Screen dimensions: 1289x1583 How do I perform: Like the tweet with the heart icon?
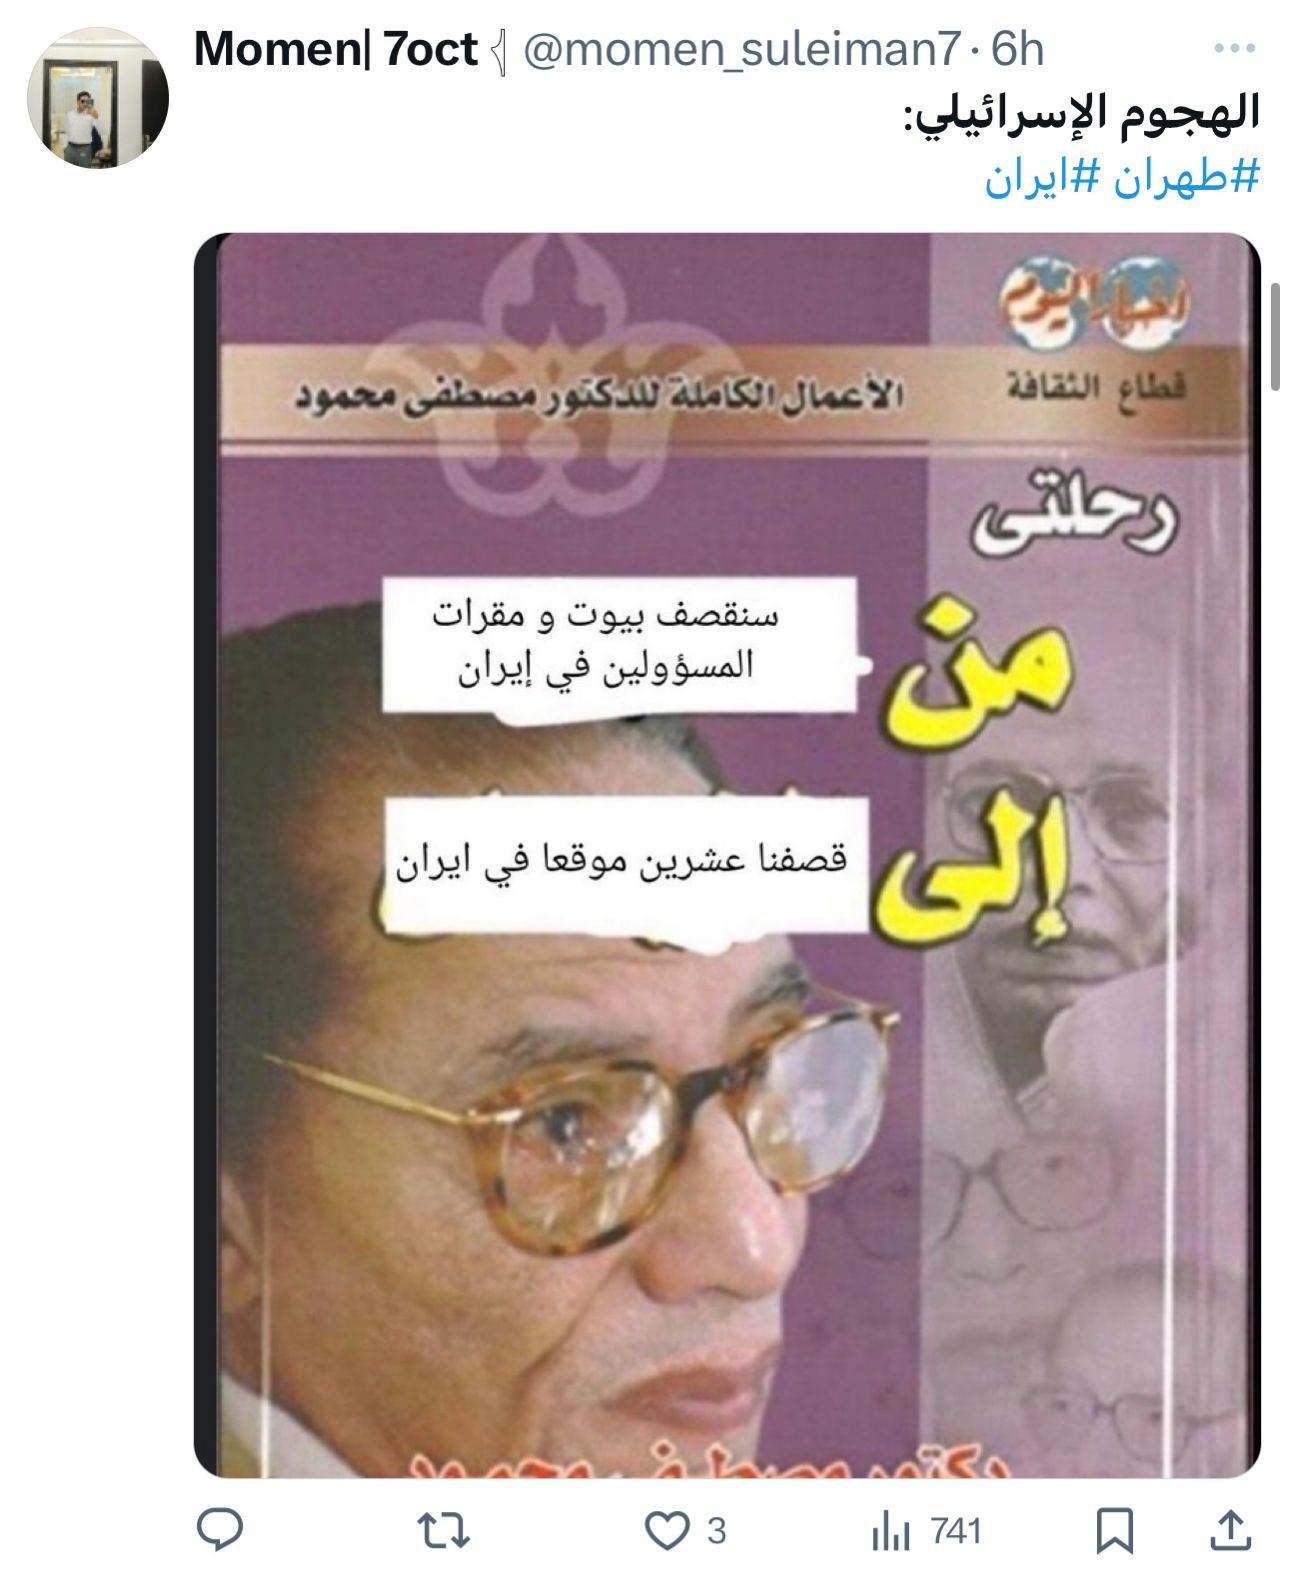tap(666, 1531)
